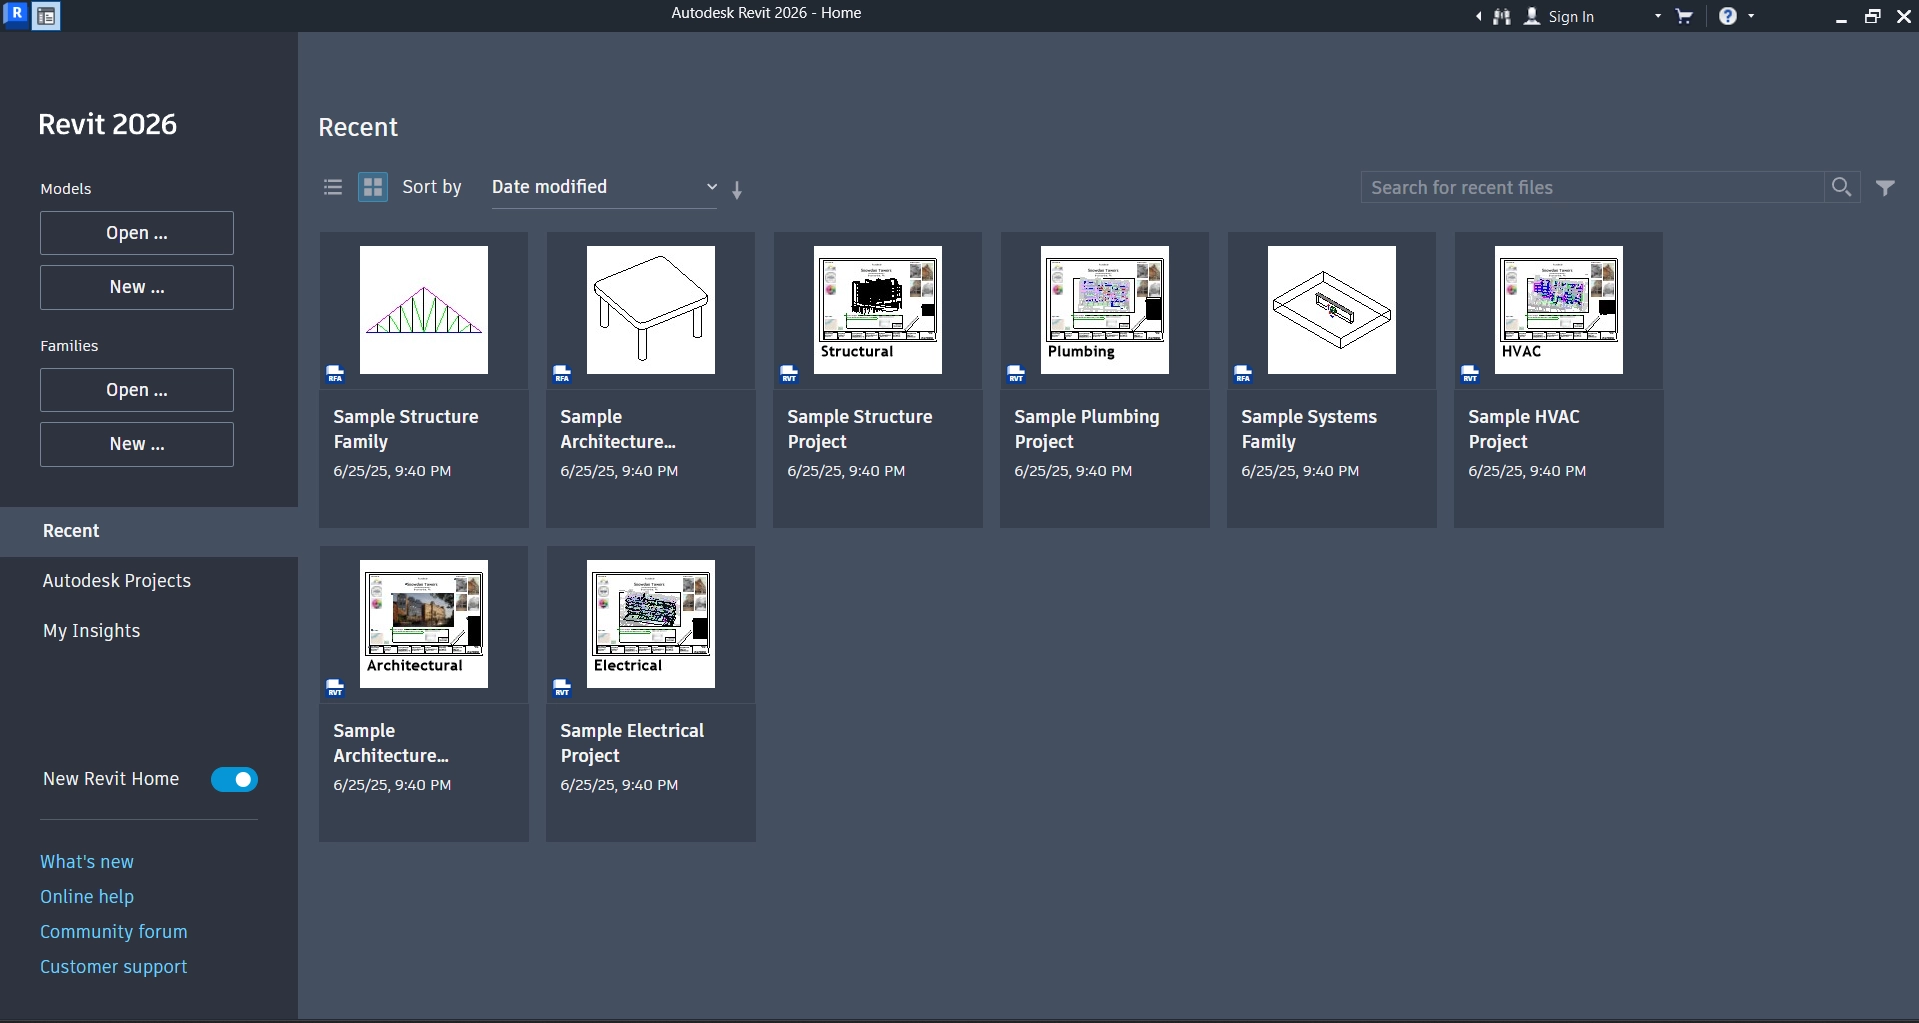Click the Sign In text
Image resolution: width=1919 pixels, height=1023 pixels.
click(1571, 17)
